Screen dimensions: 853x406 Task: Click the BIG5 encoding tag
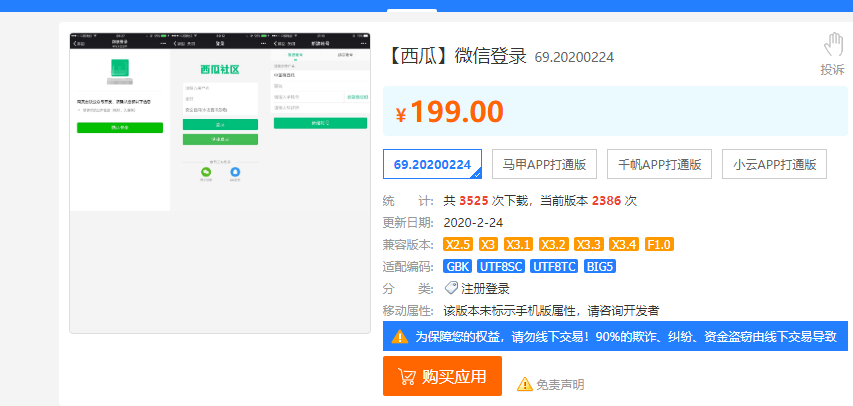coord(600,267)
